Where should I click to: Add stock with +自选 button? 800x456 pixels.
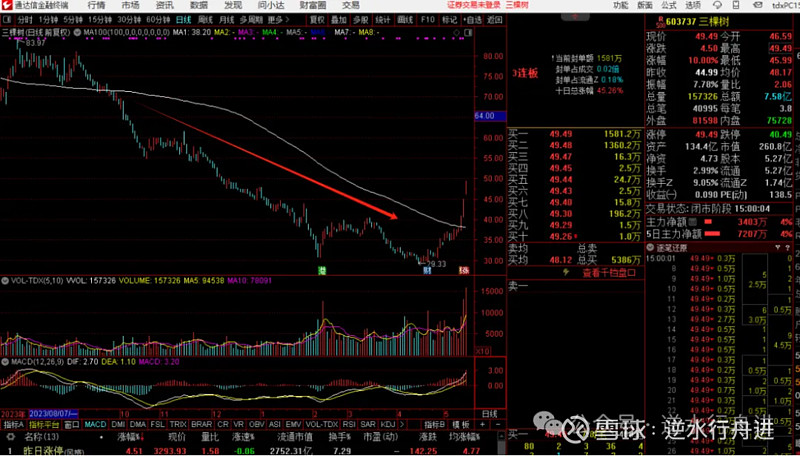[472, 20]
